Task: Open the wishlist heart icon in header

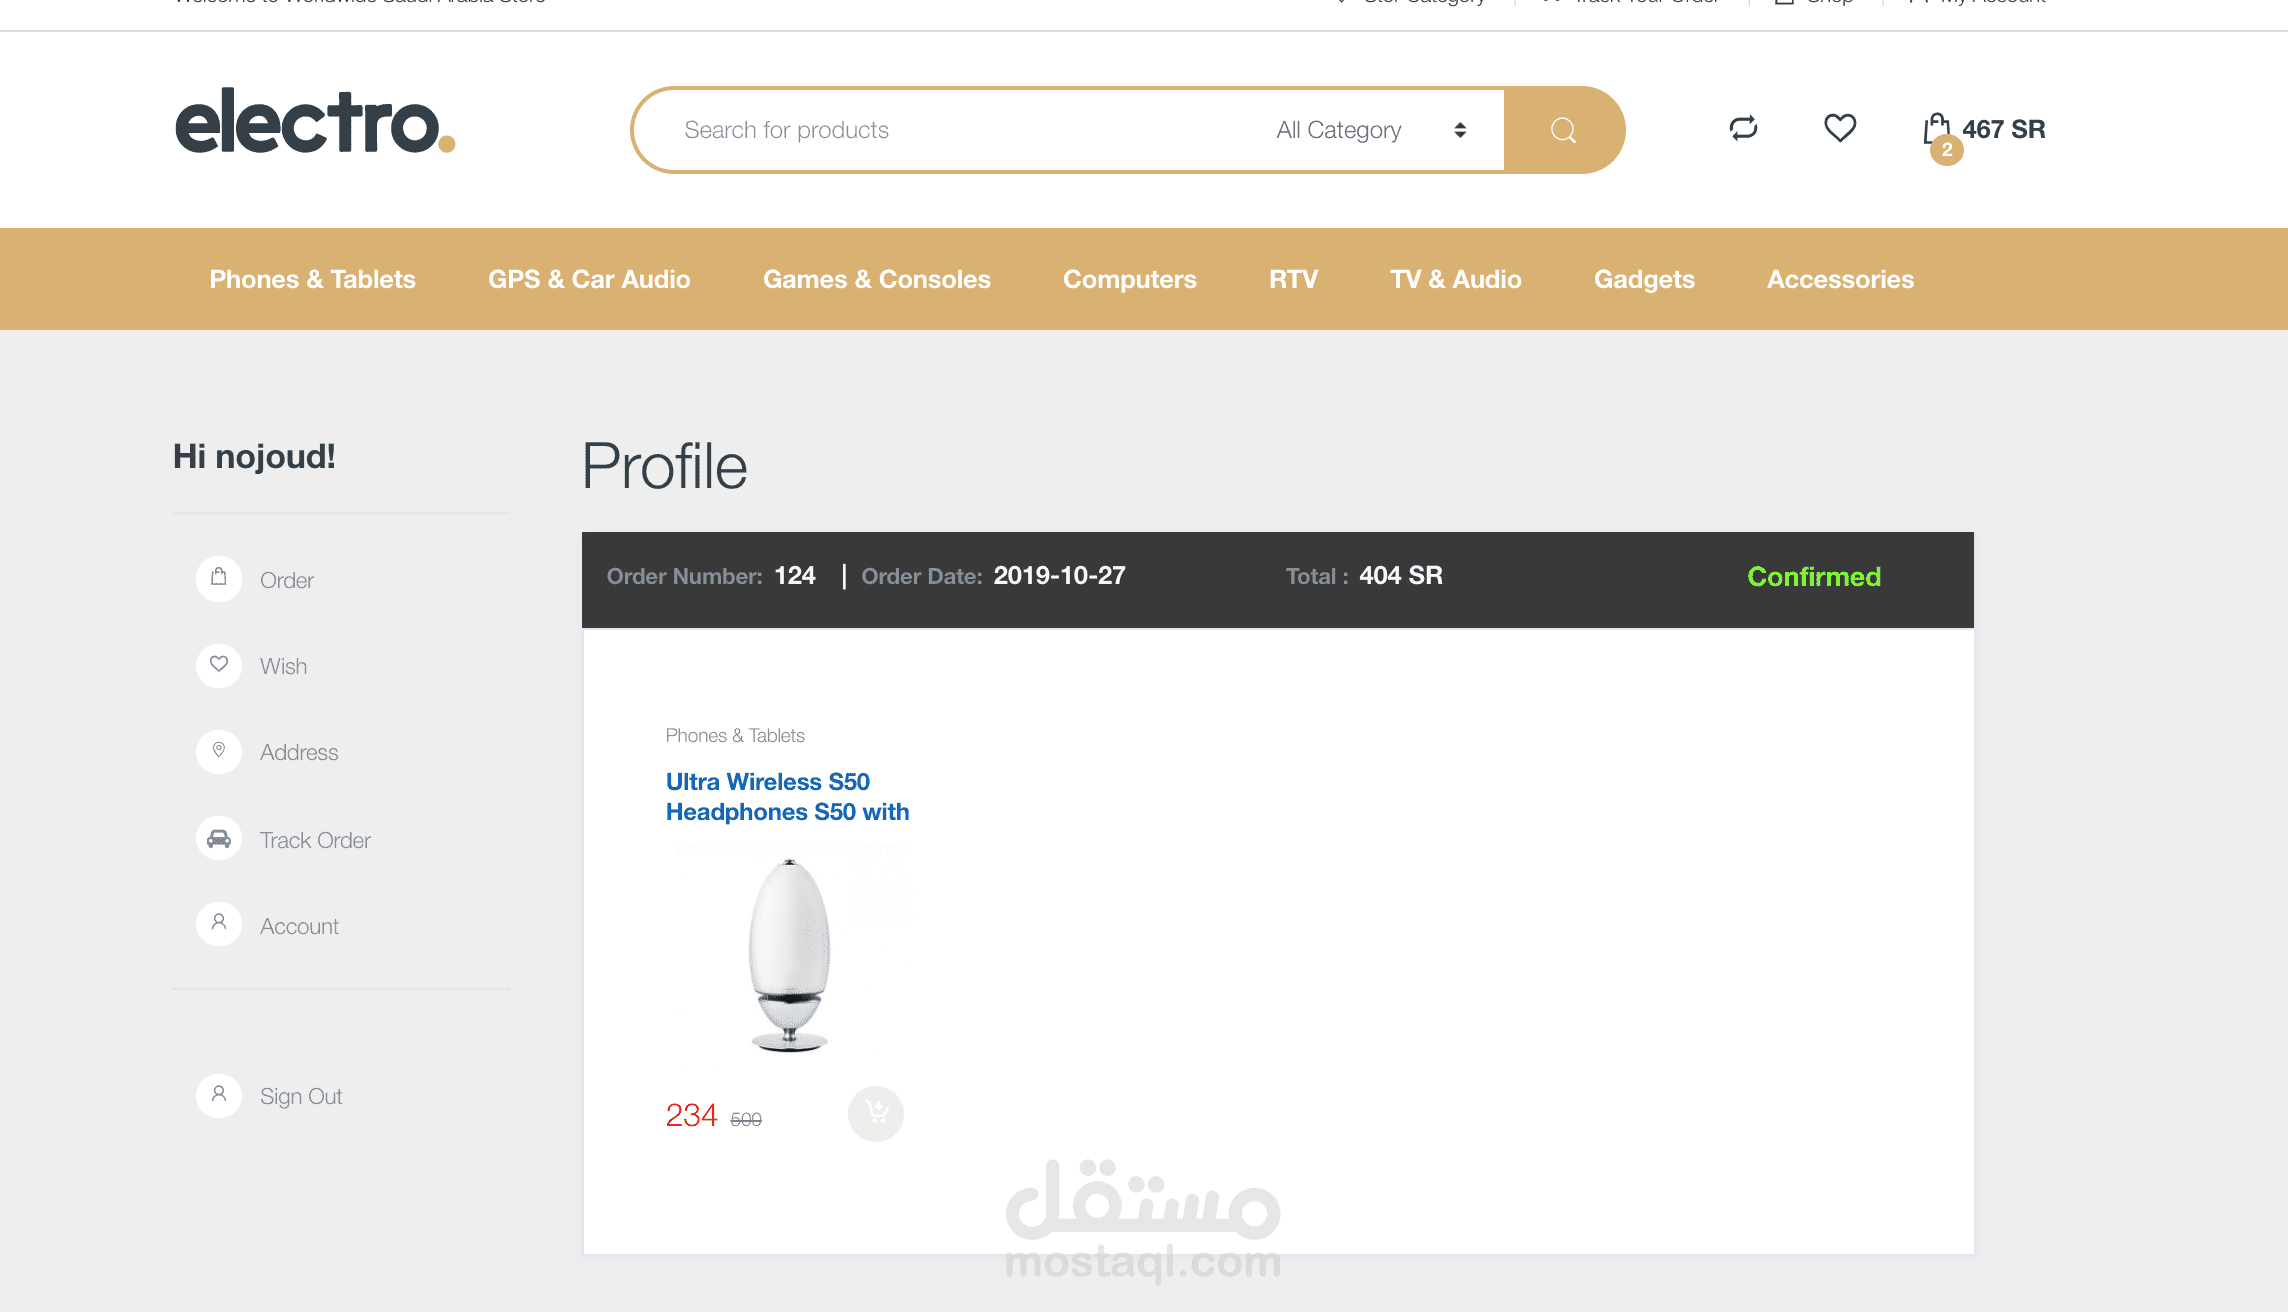Action: (x=1839, y=128)
